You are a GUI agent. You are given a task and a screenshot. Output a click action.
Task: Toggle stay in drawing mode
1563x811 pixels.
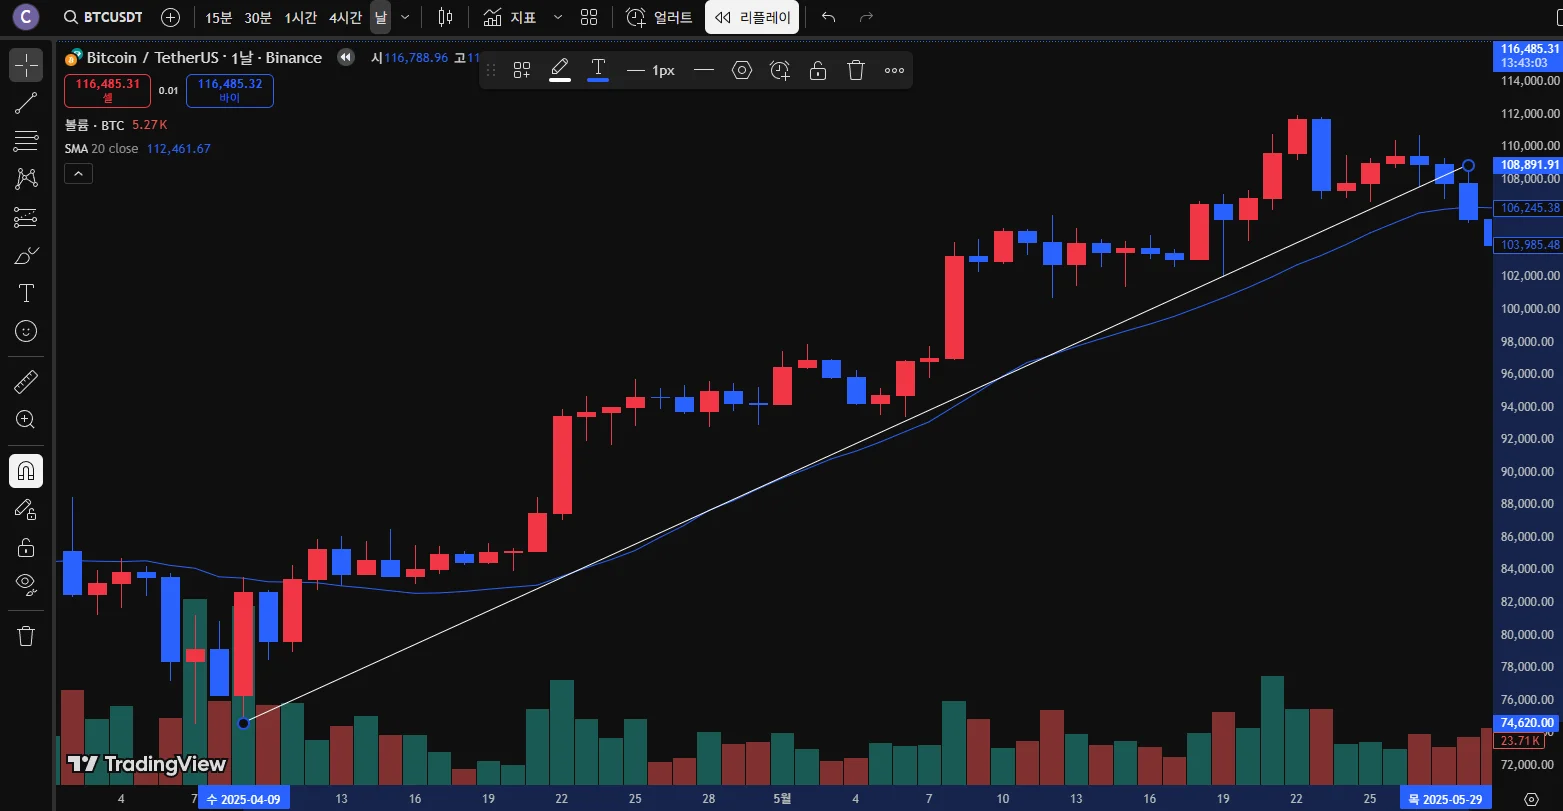click(26, 509)
